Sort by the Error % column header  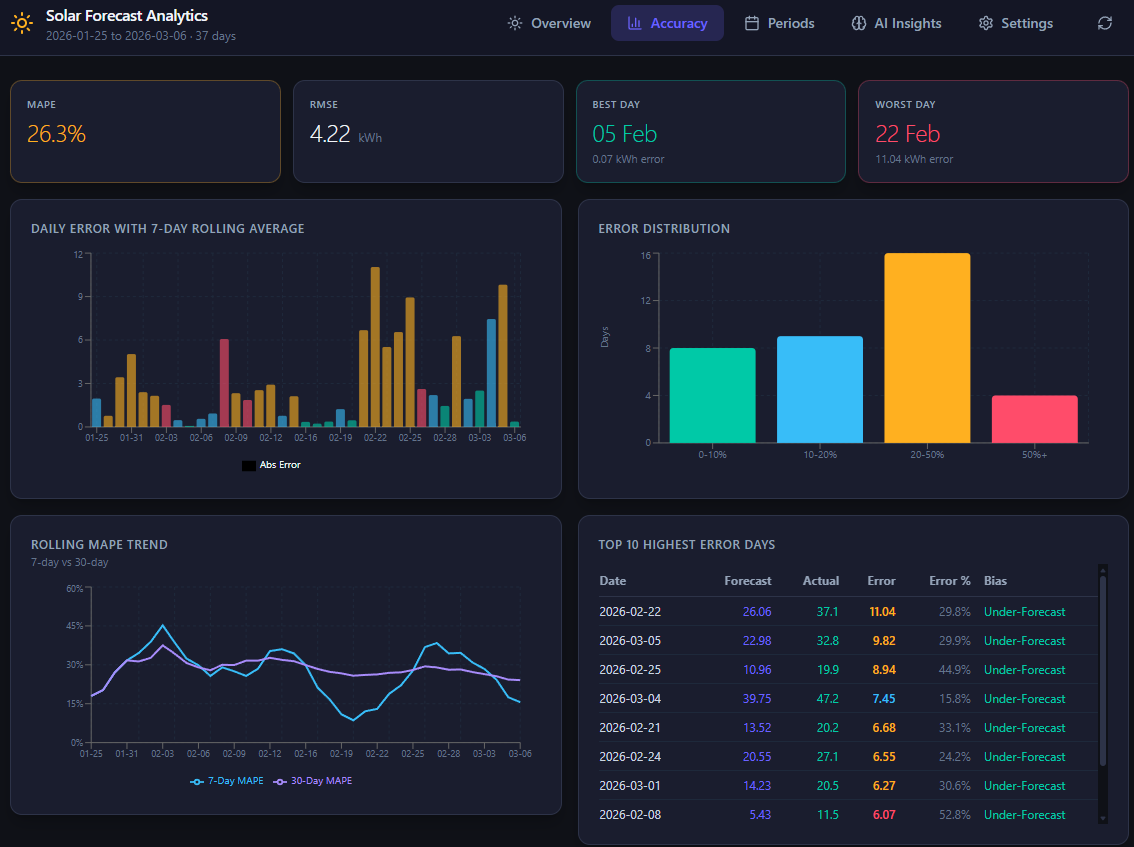(x=949, y=581)
